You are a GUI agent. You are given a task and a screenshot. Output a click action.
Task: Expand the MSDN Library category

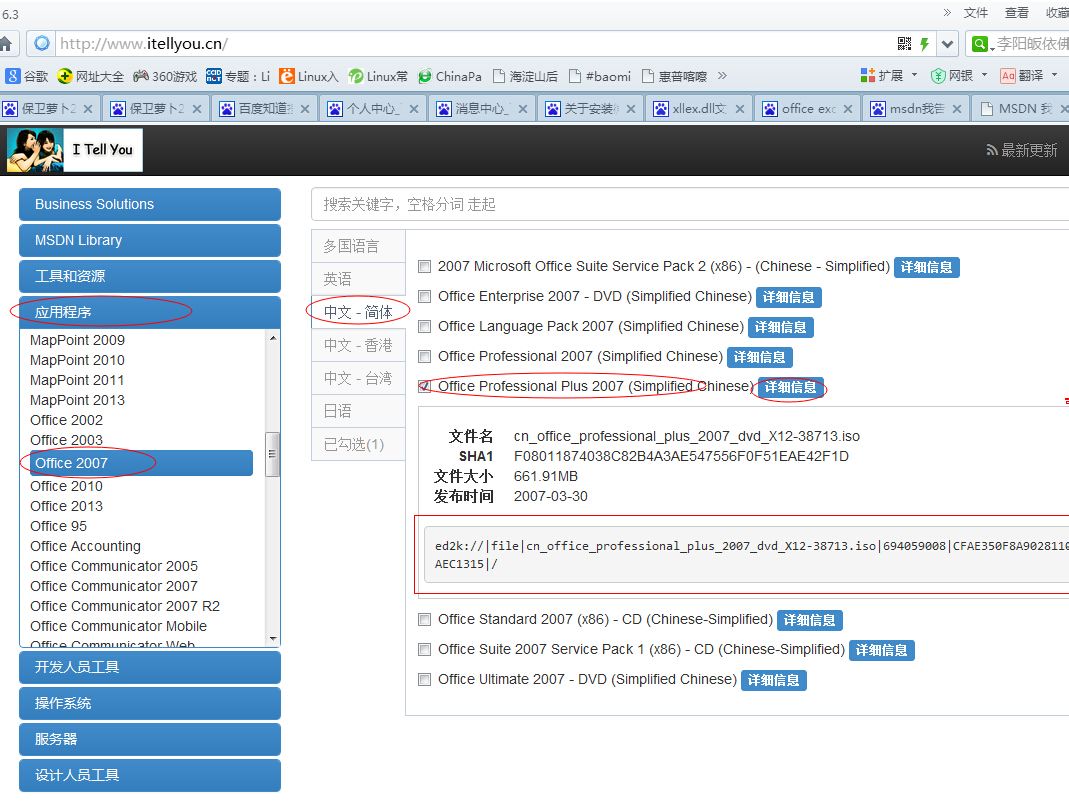150,240
